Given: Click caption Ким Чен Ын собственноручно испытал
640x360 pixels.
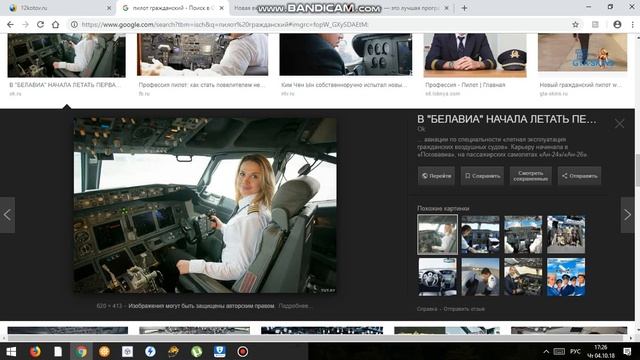Looking at the screenshot, I should [344, 85].
